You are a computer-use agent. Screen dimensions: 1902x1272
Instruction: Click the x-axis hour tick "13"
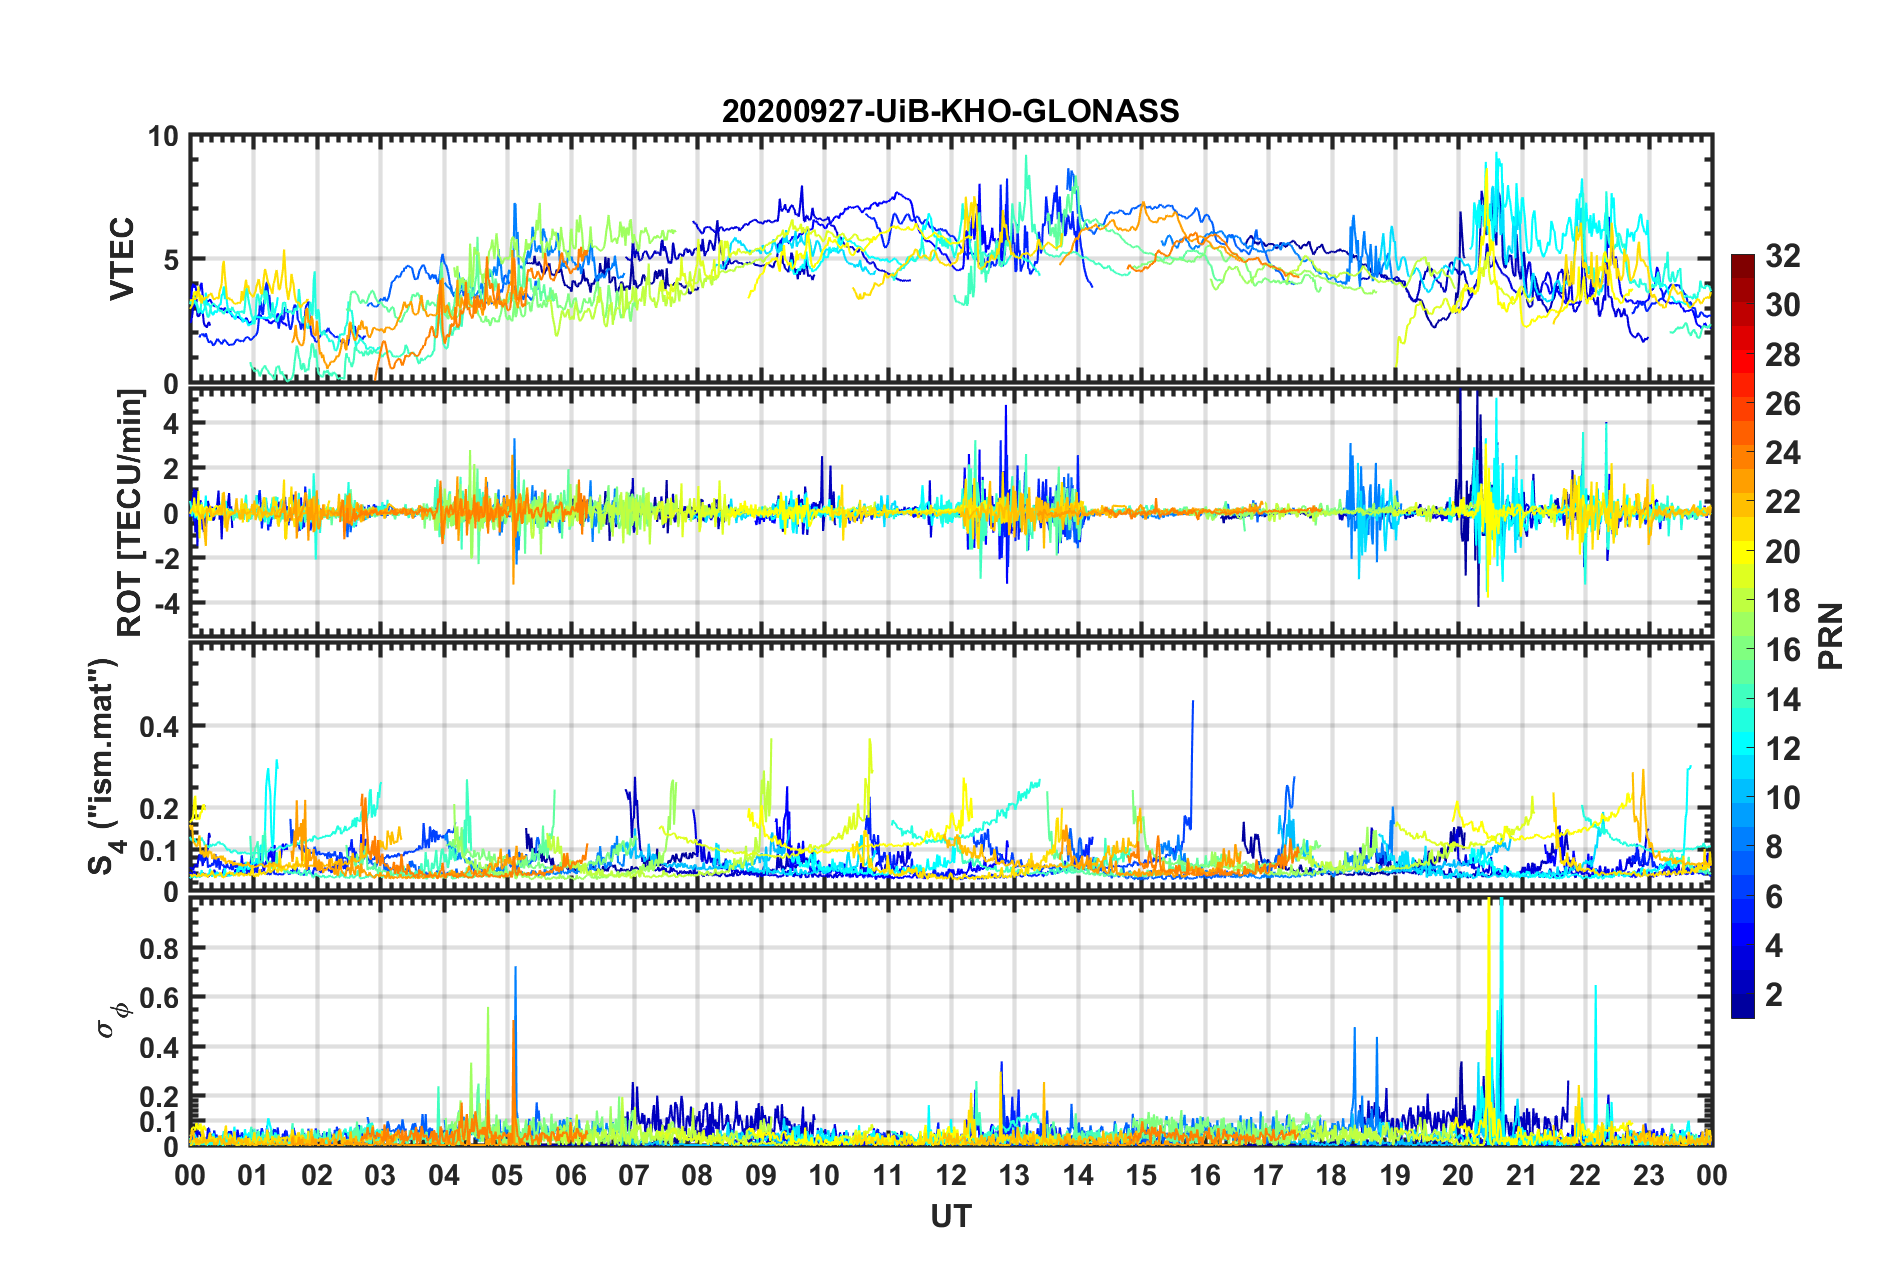point(1014,1175)
